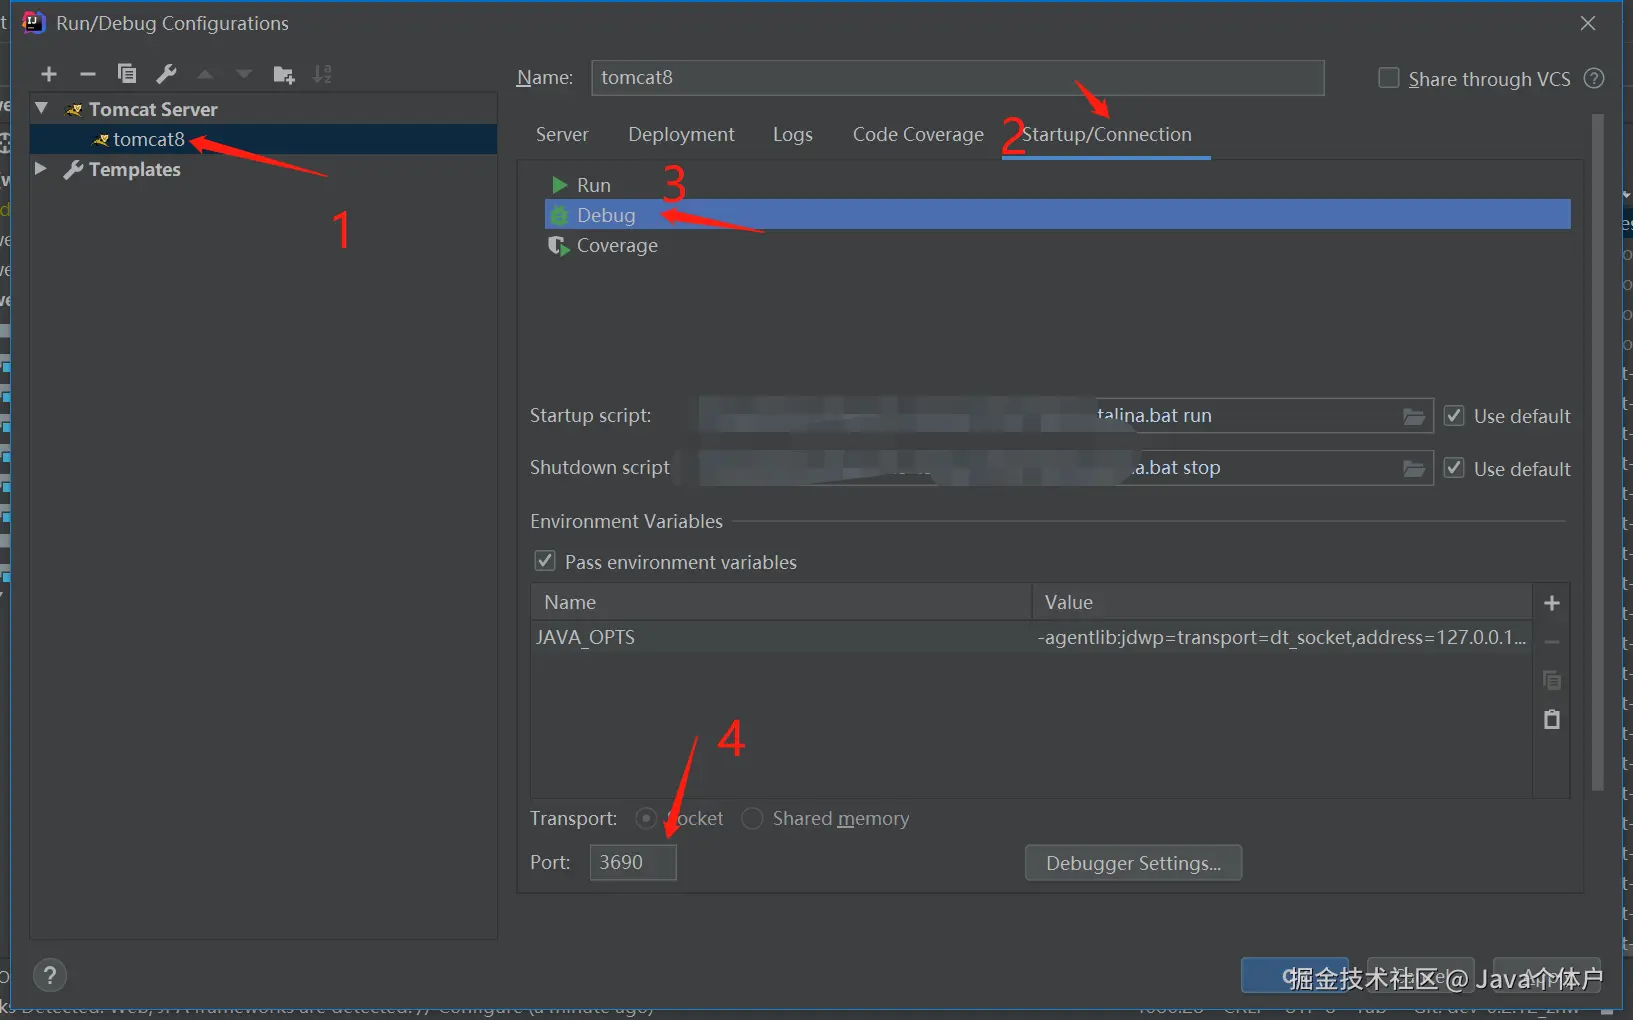Screen dimensions: 1633x1020
Task: Copy the selected configuration
Action: click(127, 74)
